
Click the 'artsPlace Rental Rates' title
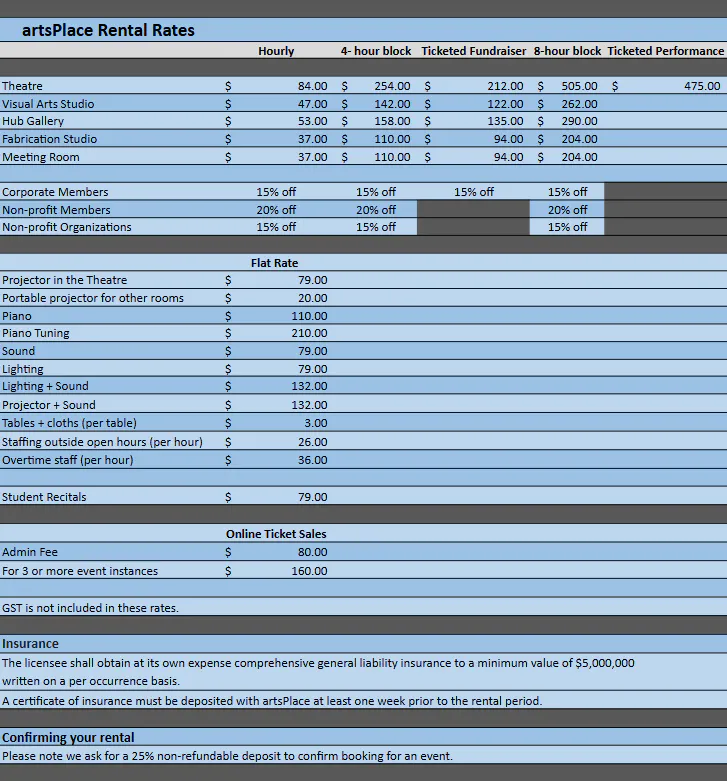pyautogui.click(x=108, y=30)
